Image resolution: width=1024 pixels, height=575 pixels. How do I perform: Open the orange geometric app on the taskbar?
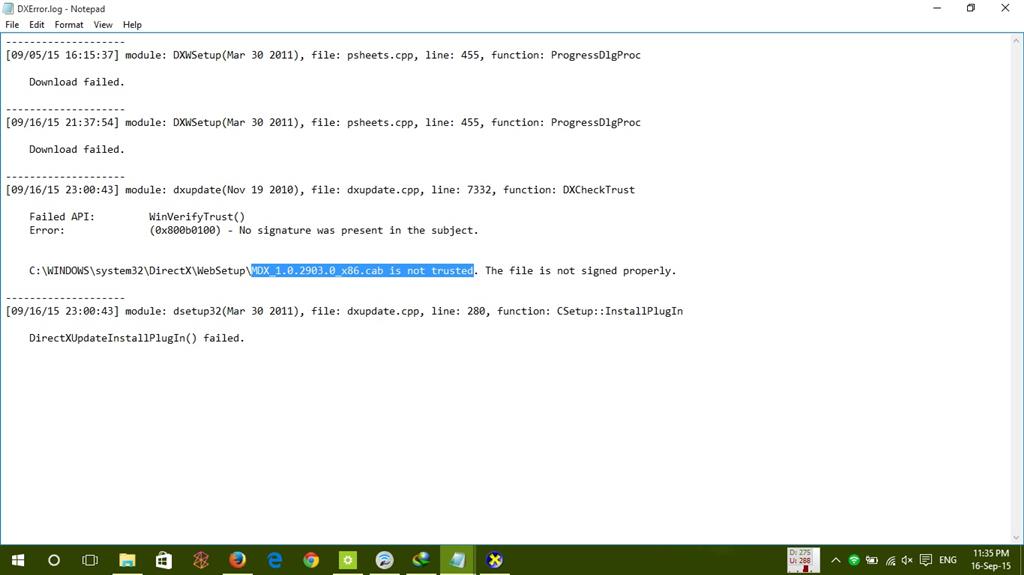pyautogui.click(x=200, y=560)
